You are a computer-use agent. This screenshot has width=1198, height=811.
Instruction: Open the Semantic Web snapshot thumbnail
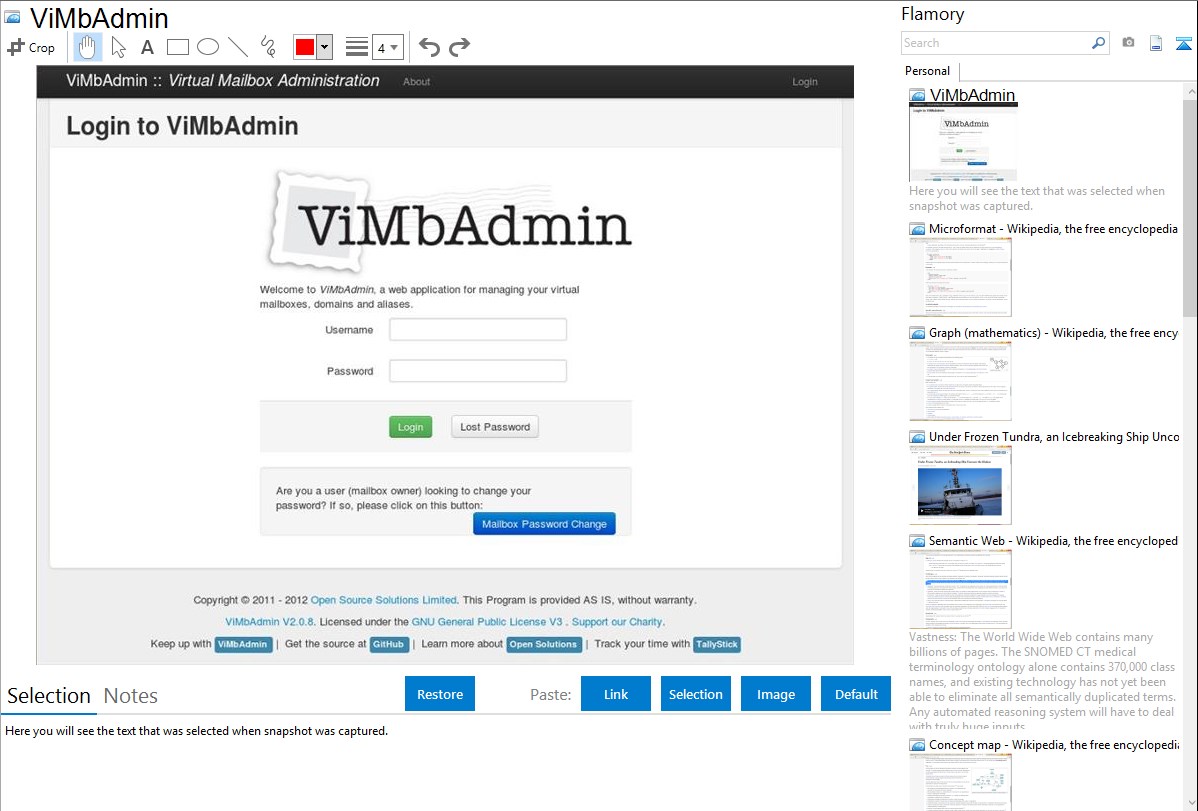tap(960, 589)
